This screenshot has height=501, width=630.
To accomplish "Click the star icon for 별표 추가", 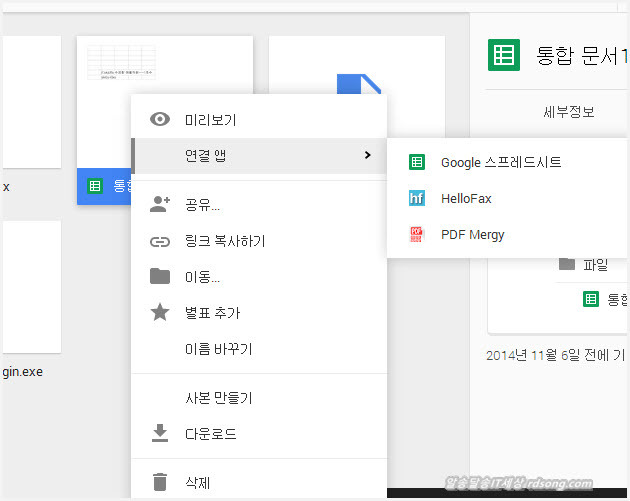I will 160,313.
